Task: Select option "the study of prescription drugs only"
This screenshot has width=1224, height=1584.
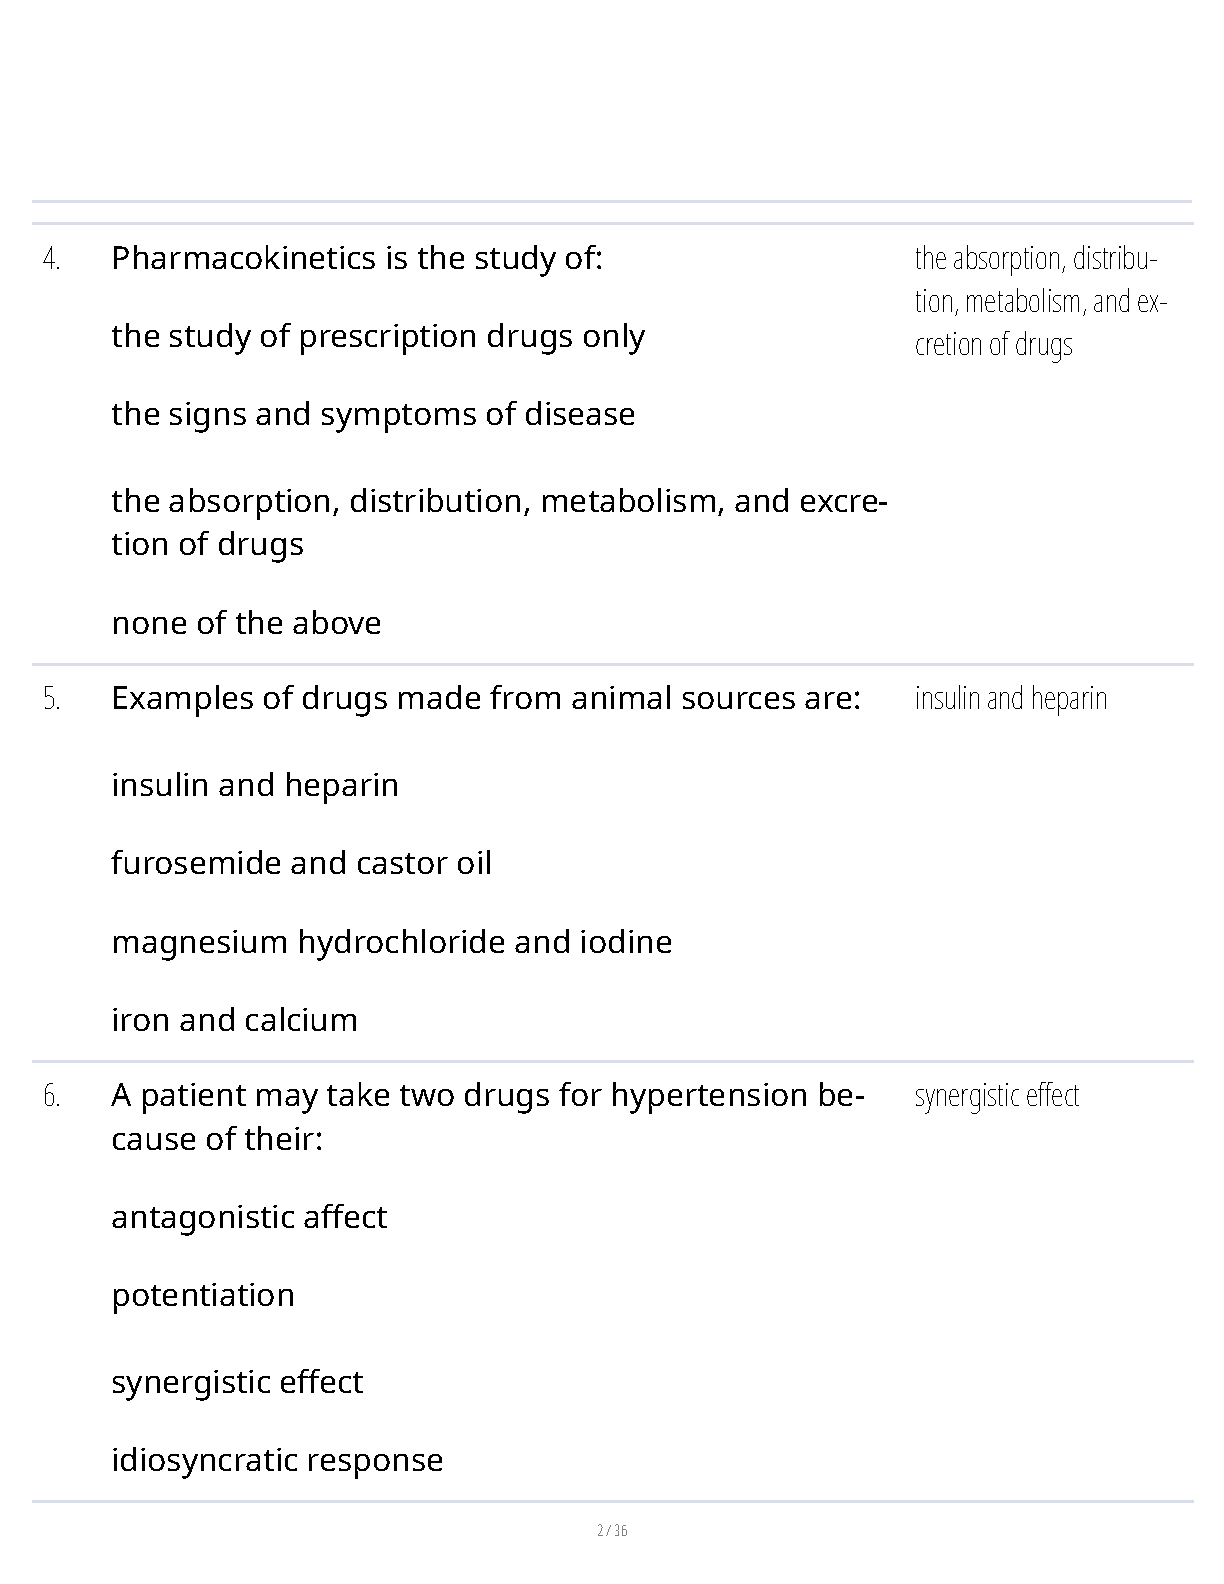Action: coord(378,337)
